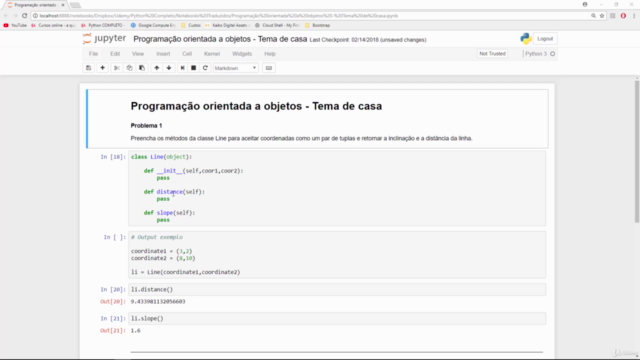The width and height of the screenshot is (640, 360).
Task: Open the Insert menu
Action: click(163, 54)
